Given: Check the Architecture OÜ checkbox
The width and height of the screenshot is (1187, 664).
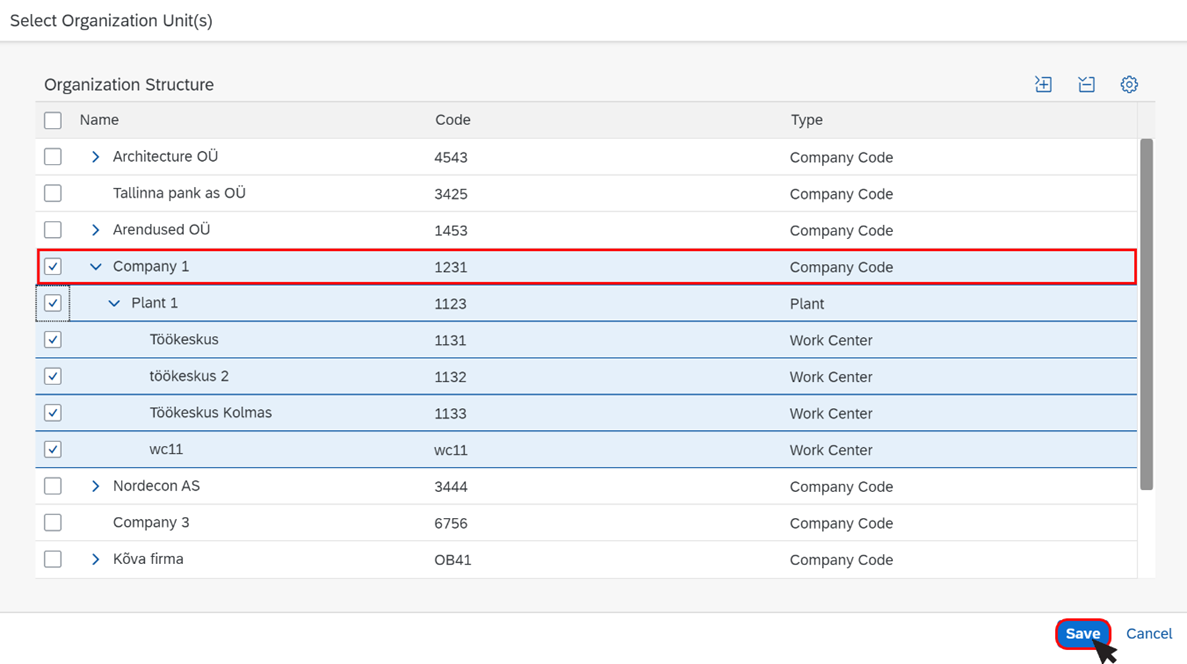Looking at the screenshot, I should point(53,157).
